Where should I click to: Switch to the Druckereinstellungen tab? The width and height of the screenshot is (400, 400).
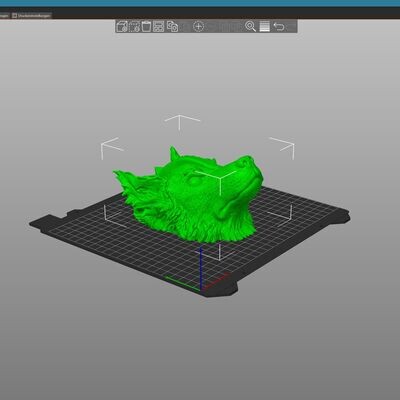[x=32, y=15]
